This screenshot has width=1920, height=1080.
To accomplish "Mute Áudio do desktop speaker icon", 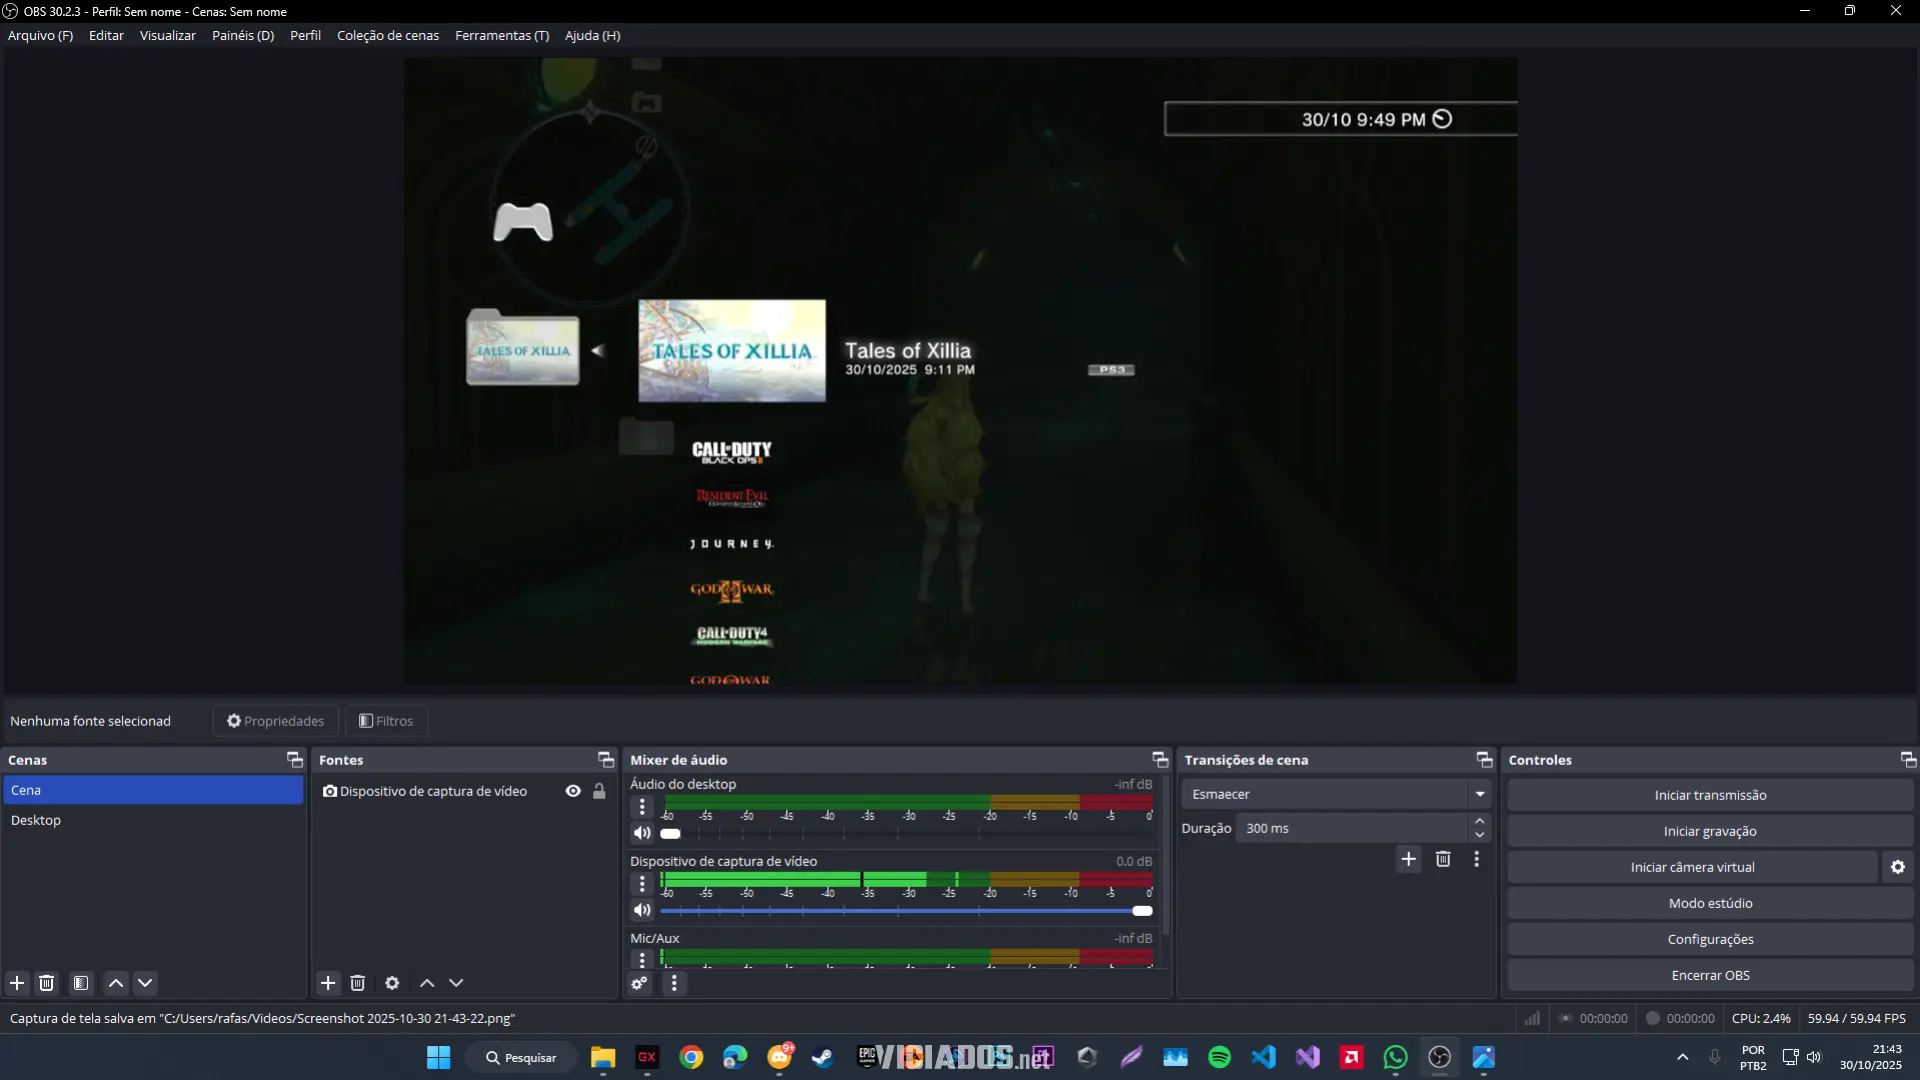I will (642, 833).
